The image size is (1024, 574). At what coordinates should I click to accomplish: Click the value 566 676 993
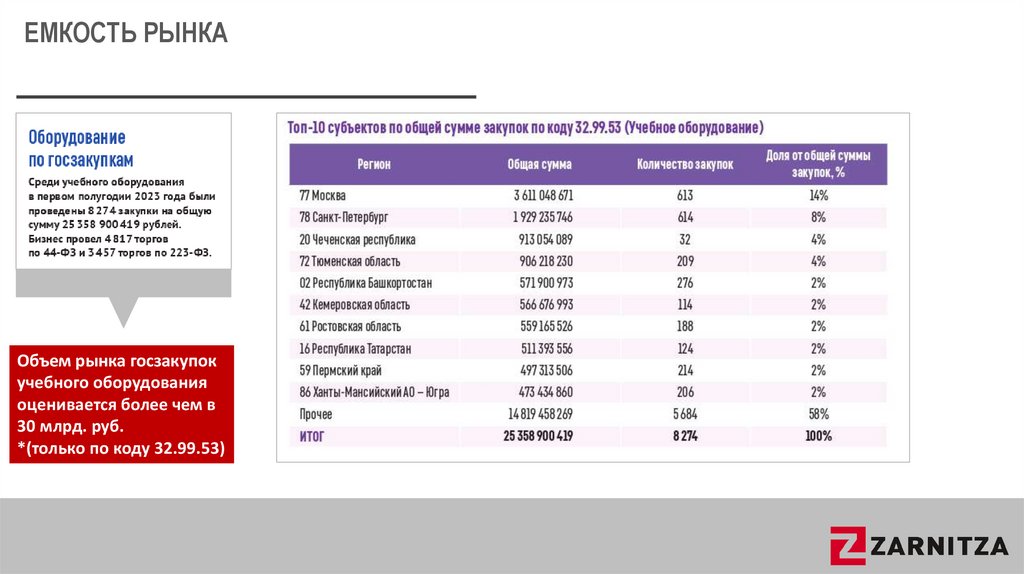click(547, 305)
